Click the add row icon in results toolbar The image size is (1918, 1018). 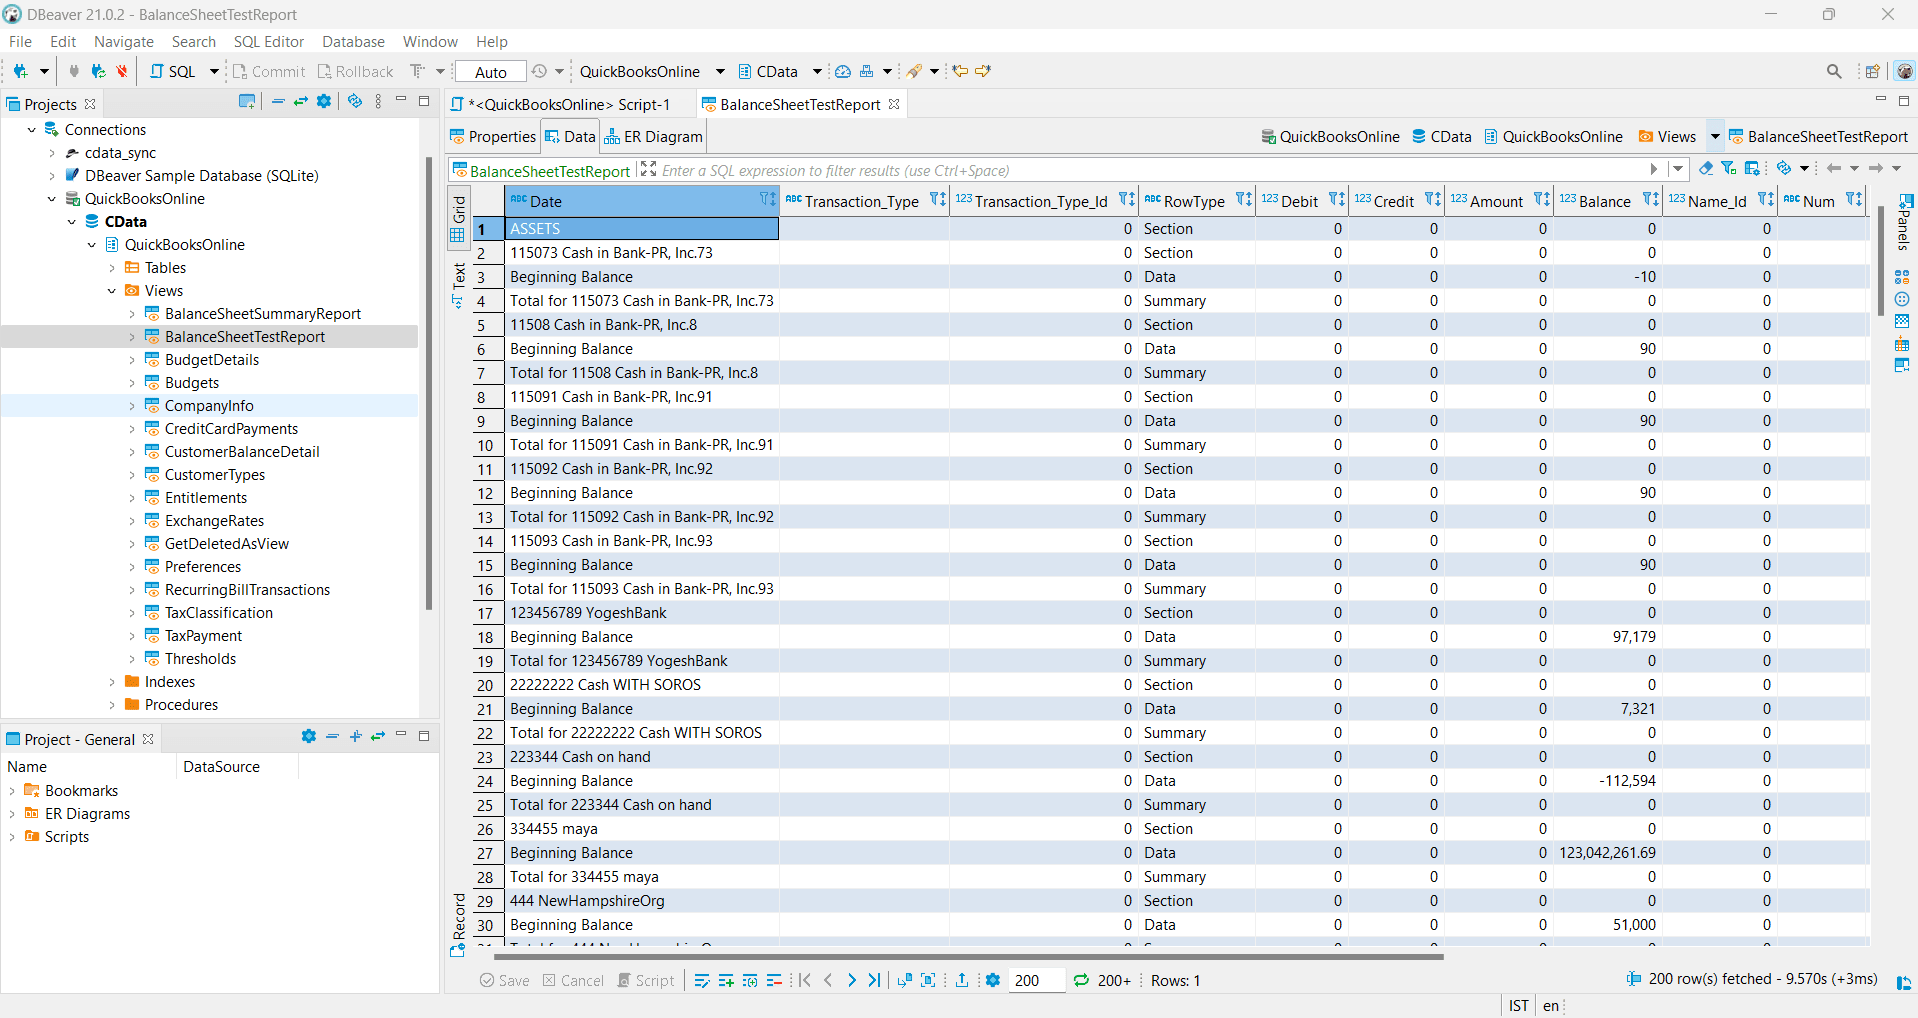coord(726,980)
